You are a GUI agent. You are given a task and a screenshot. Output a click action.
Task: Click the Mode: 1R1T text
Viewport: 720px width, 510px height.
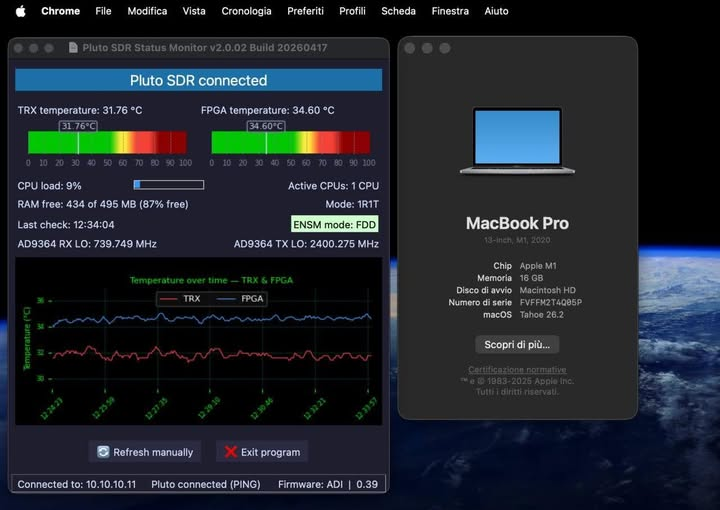point(352,204)
